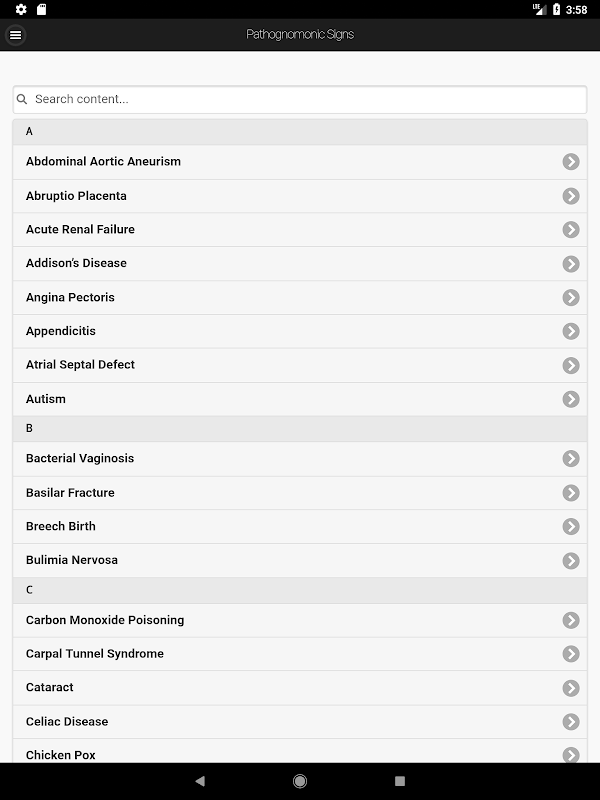The image size is (600, 800).
Task: Select Bulimia Nervosa entry
Action: pyautogui.click(x=72, y=560)
